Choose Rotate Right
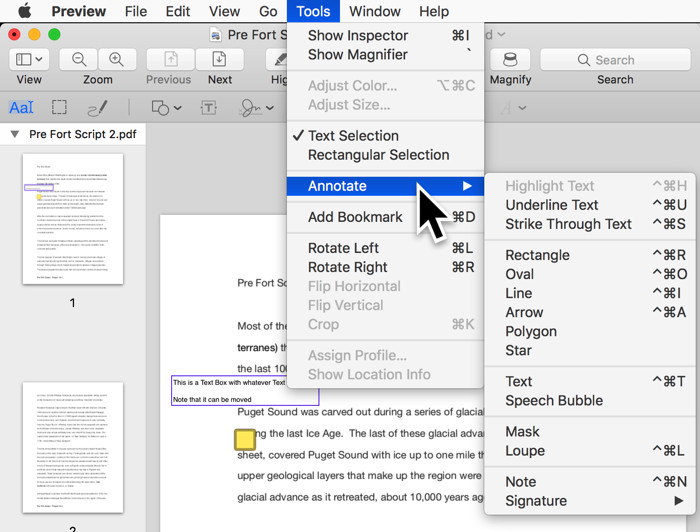 385,267
